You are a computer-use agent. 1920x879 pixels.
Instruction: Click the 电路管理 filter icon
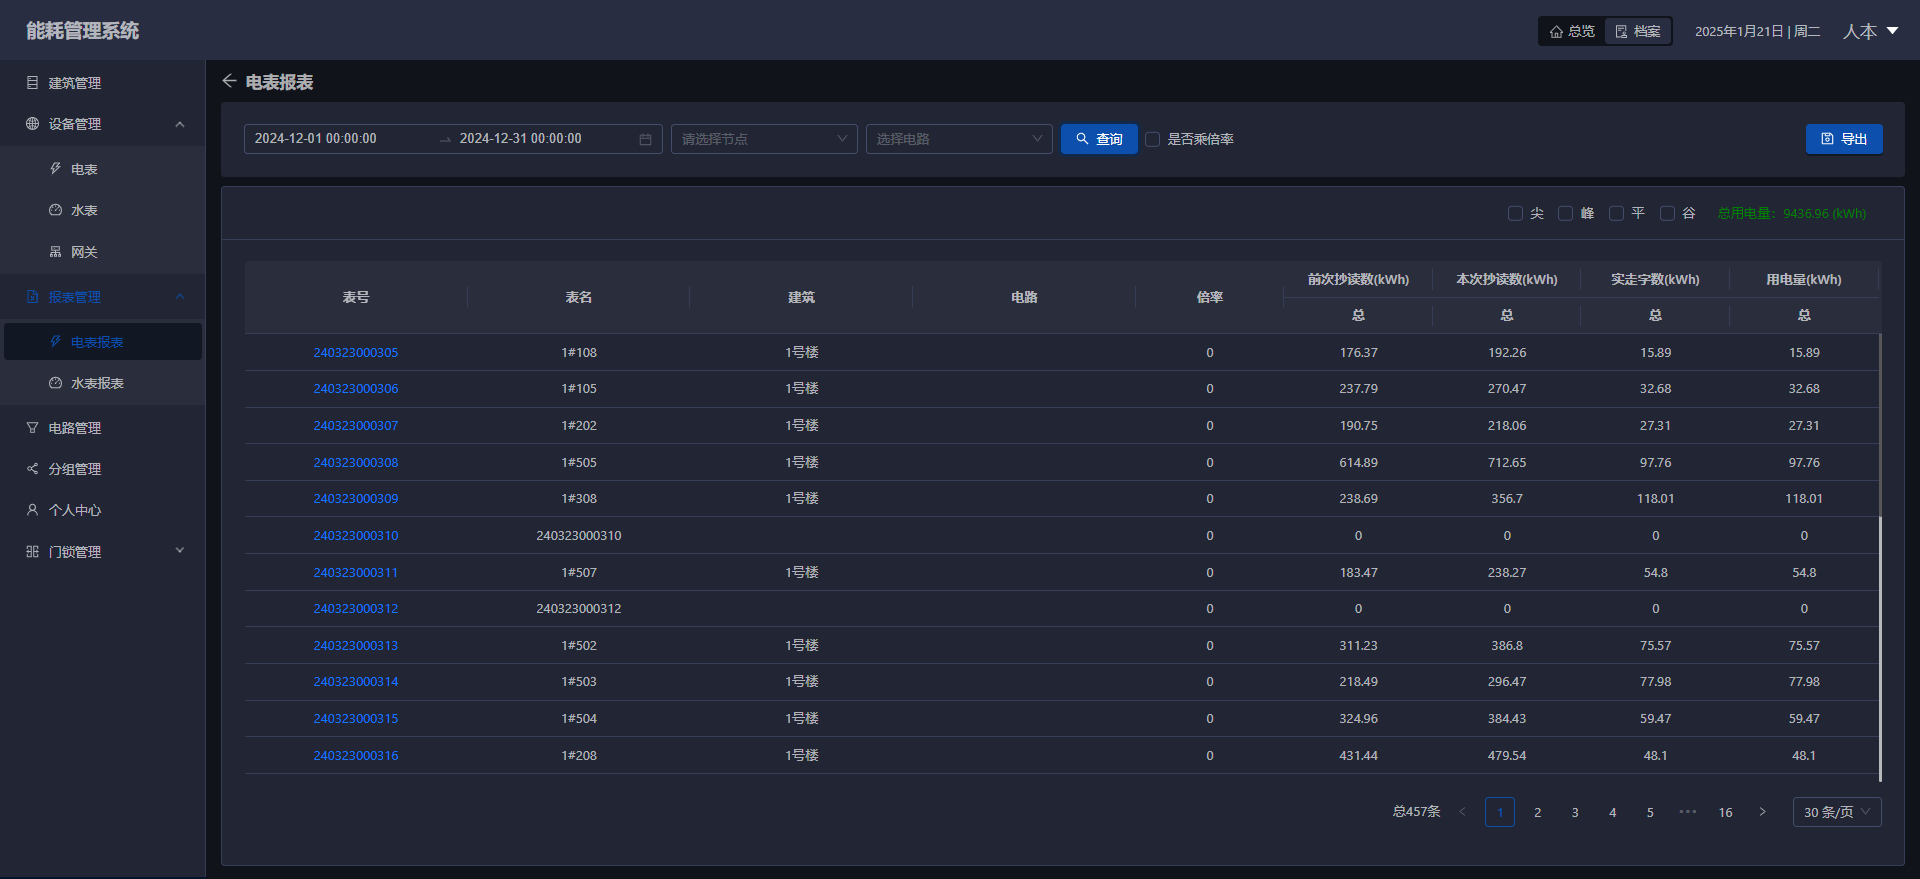coord(32,428)
